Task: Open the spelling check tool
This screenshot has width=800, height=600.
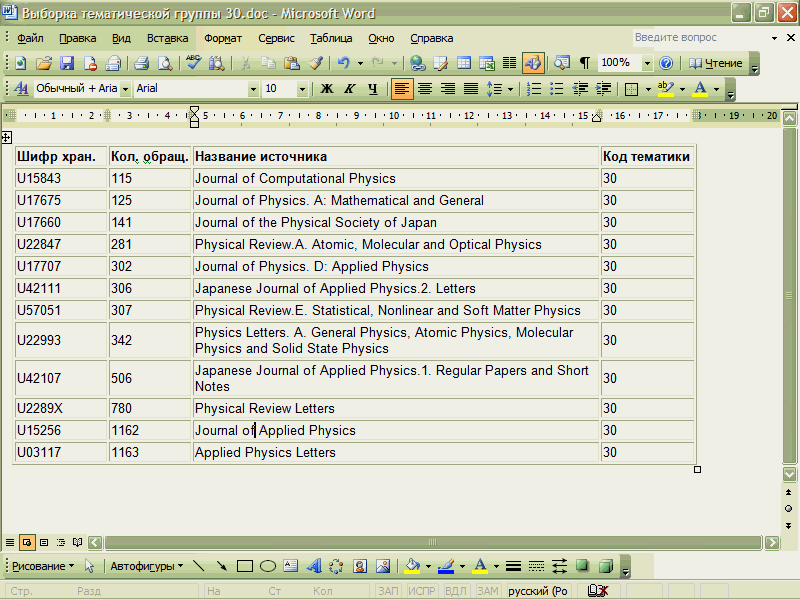Action: click(x=194, y=63)
